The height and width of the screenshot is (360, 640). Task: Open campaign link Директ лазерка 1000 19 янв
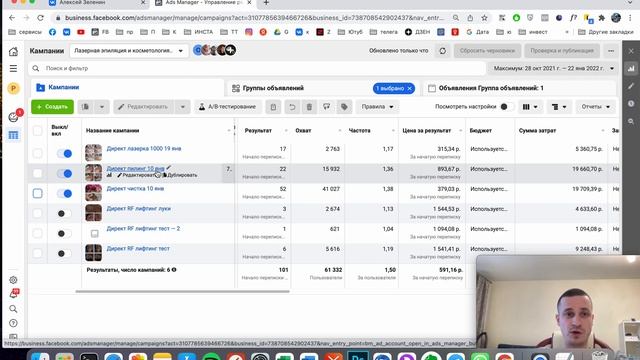click(x=144, y=149)
